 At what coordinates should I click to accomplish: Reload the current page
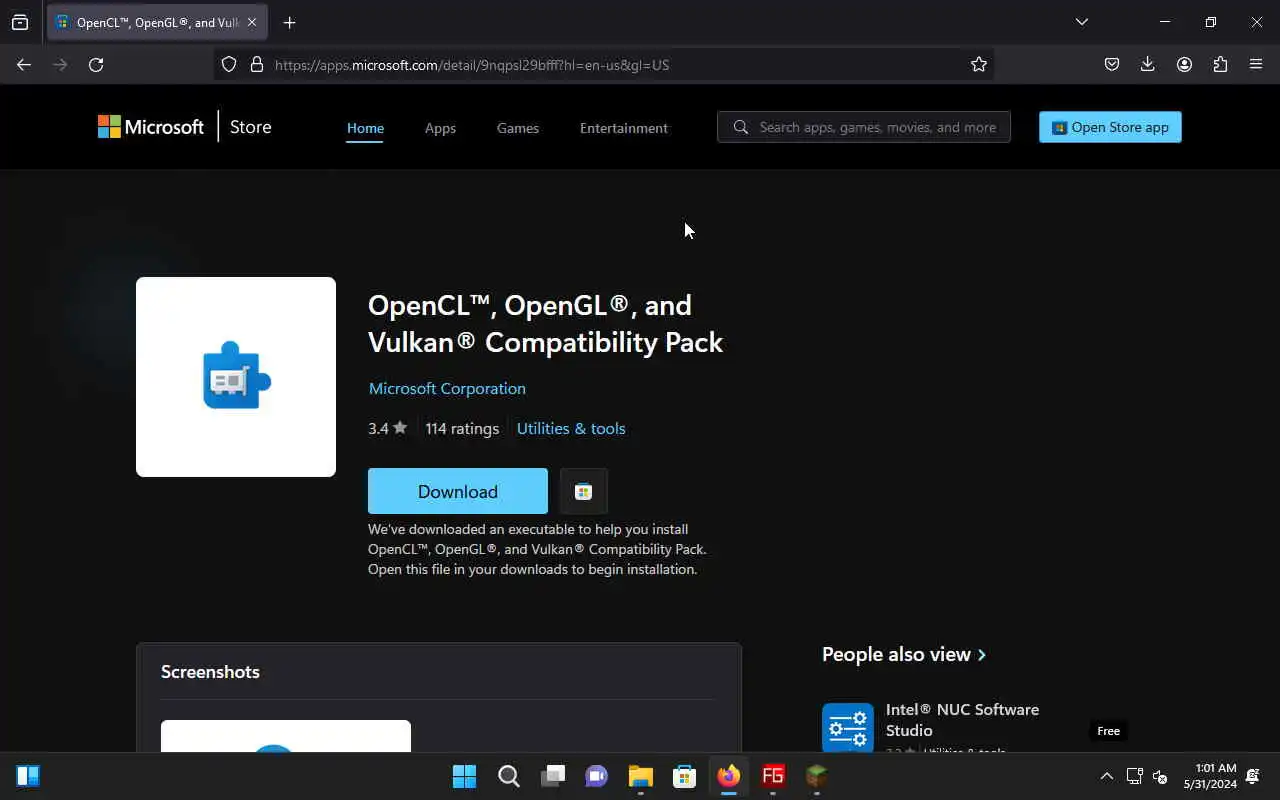point(96,64)
